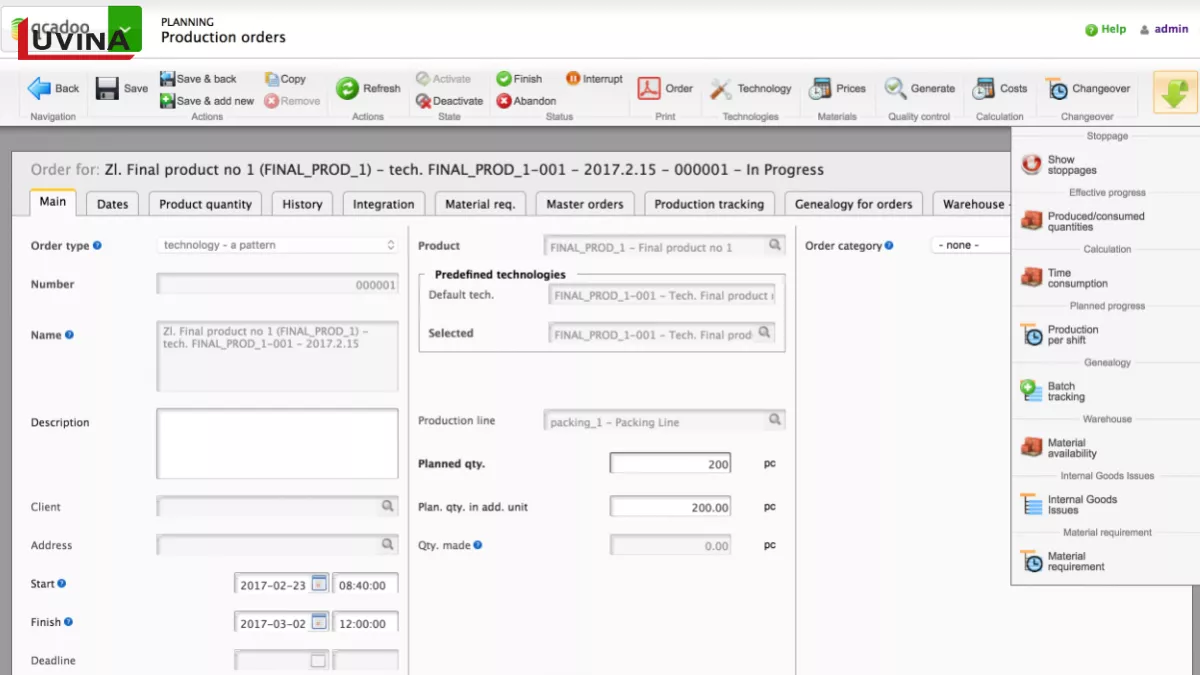Expand the Order category selector
Image resolution: width=1200 pixels, height=675 pixels.
point(985,244)
